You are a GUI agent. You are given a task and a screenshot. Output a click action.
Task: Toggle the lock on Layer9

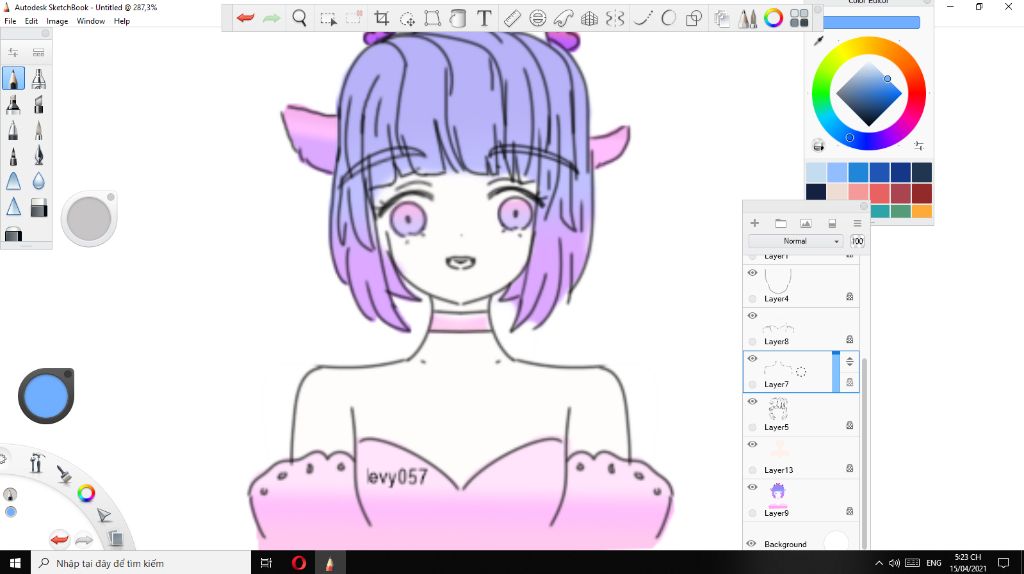point(850,511)
